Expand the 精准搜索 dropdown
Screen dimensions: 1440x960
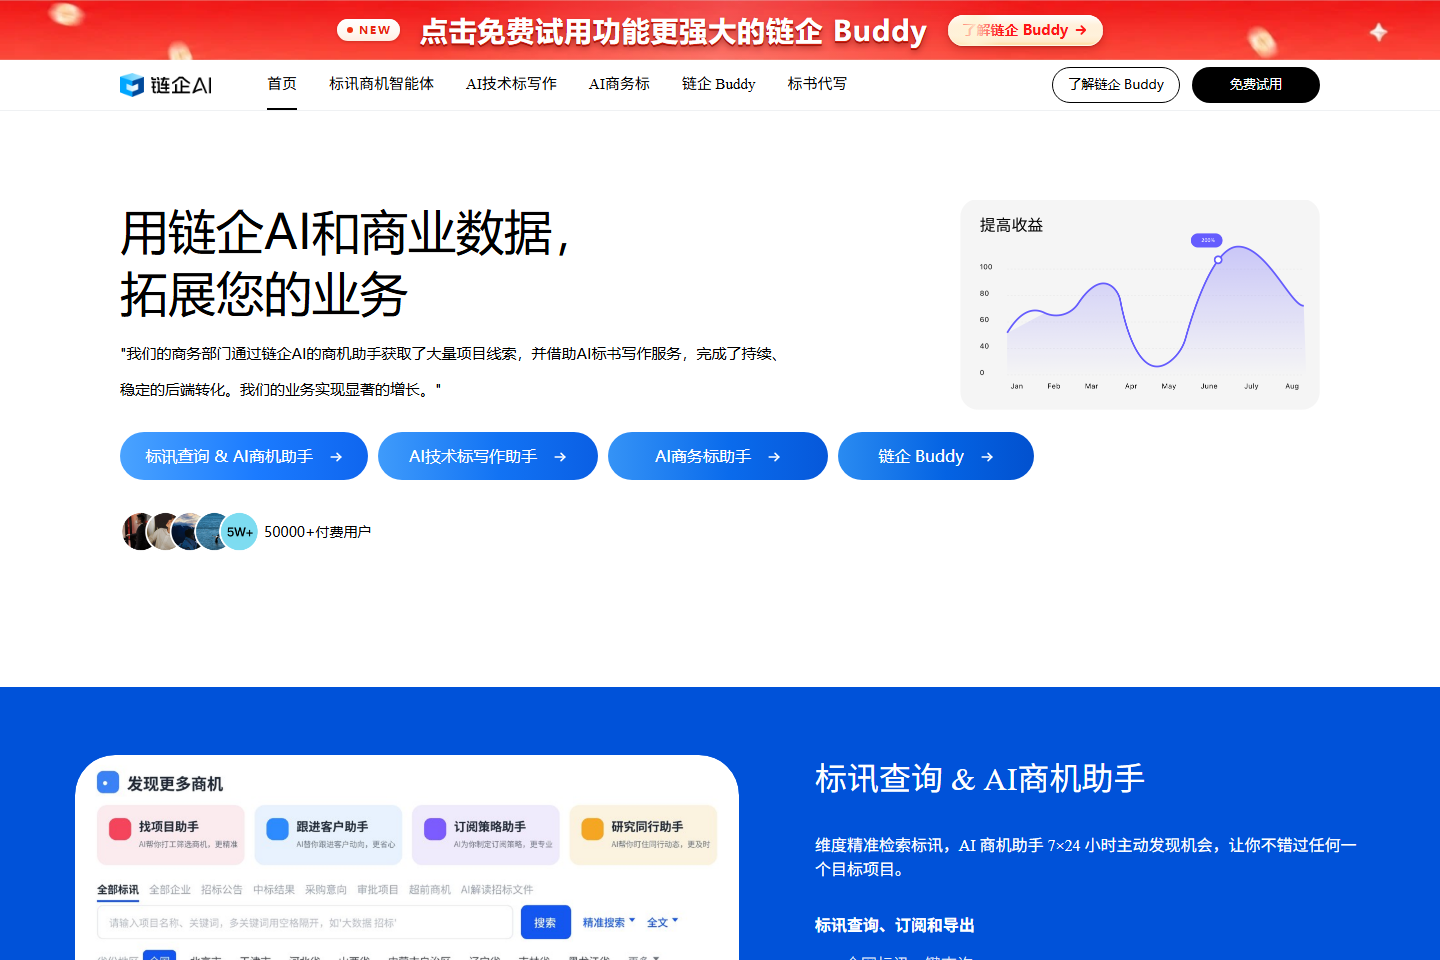coord(609,922)
